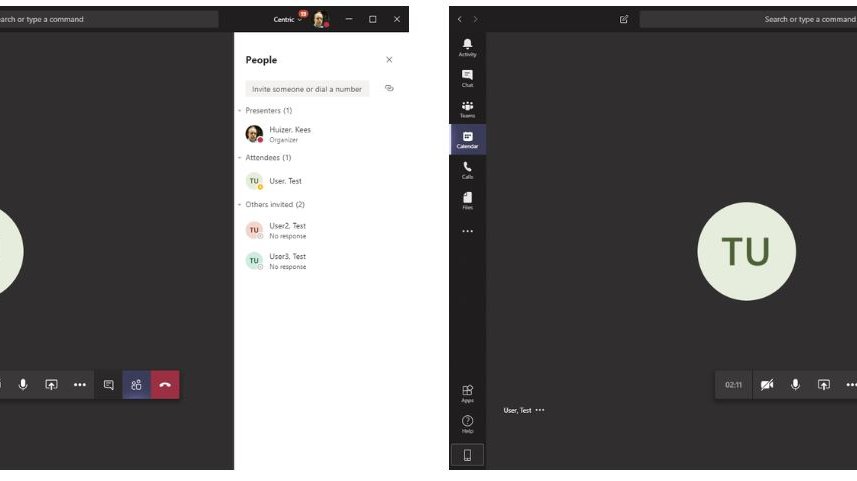This screenshot has height=481, width=857.
Task: Open Help in the sidebar
Action: pos(467,424)
